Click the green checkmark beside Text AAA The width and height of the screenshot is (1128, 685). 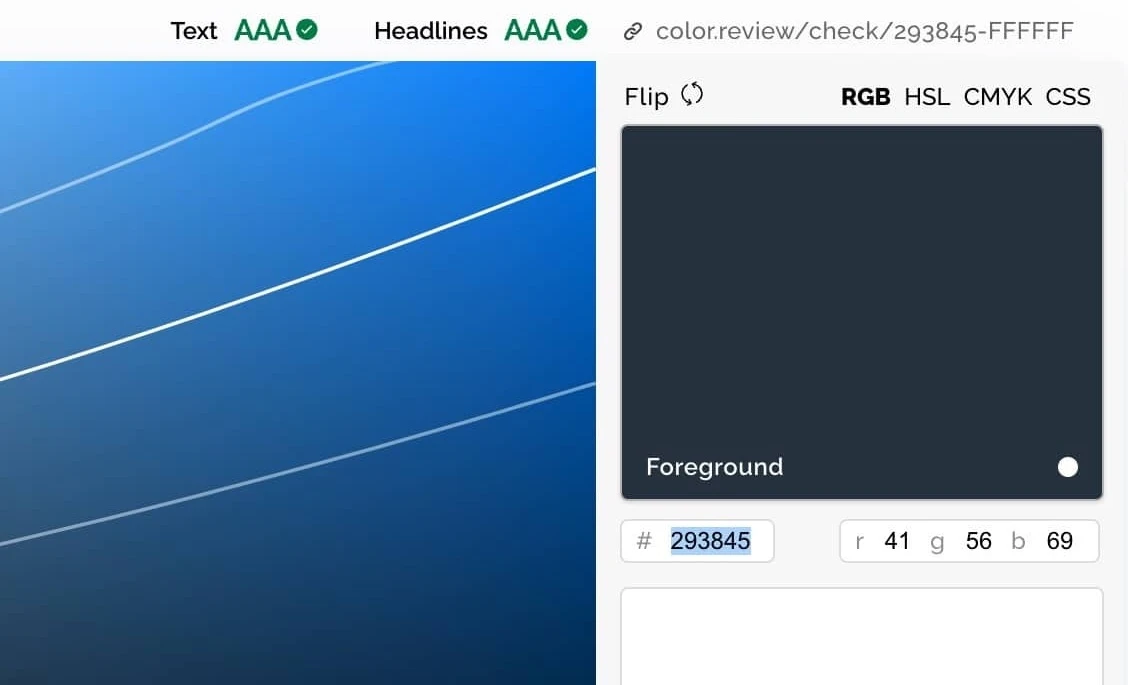click(308, 30)
